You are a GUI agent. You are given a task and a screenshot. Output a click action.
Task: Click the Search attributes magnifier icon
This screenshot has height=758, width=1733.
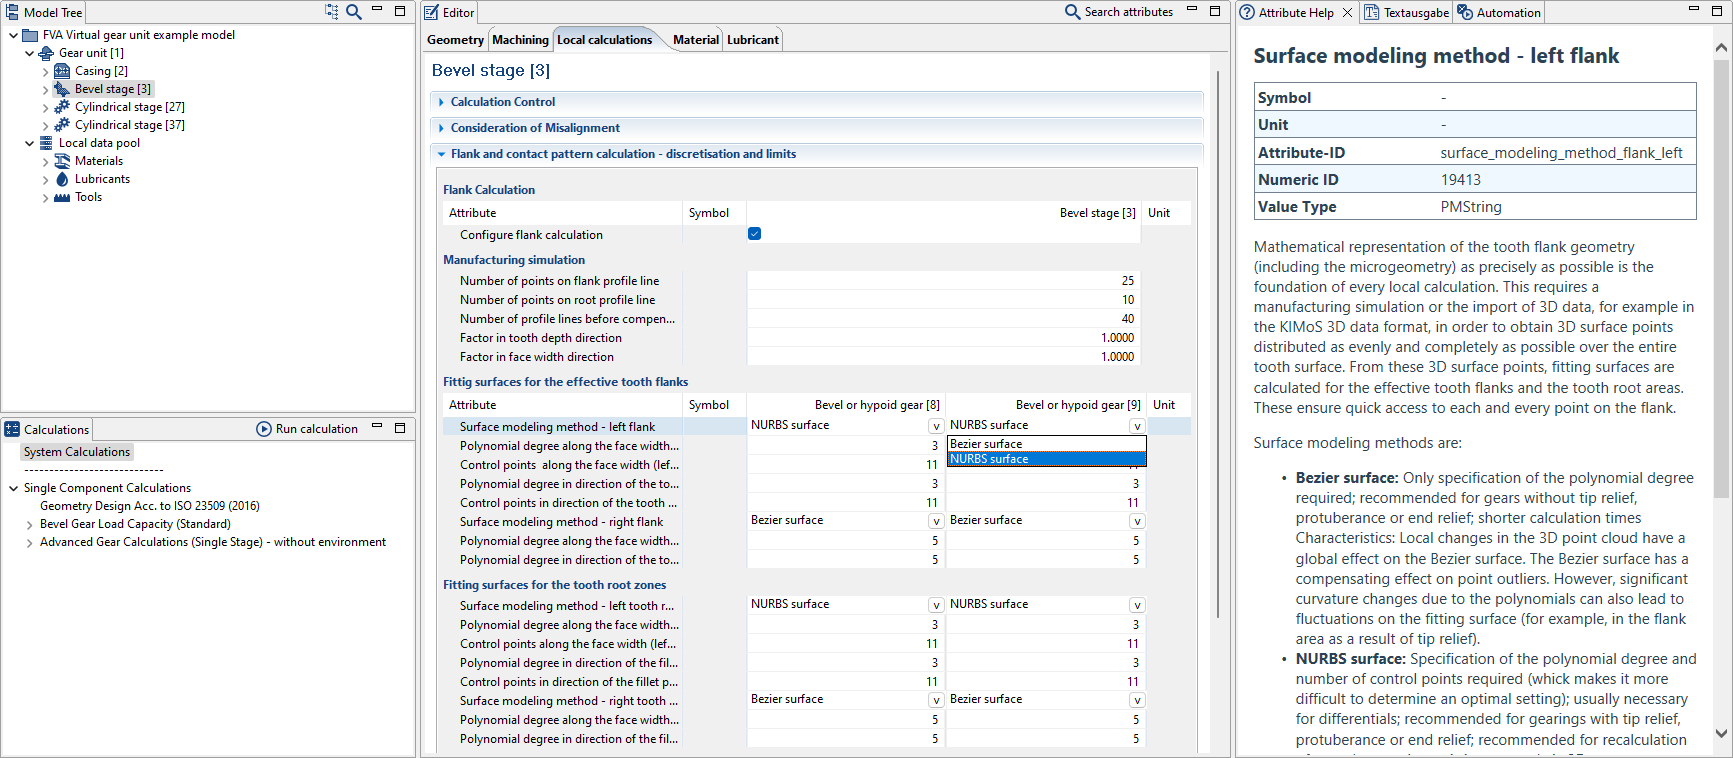pyautogui.click(x=1072, y=12)
